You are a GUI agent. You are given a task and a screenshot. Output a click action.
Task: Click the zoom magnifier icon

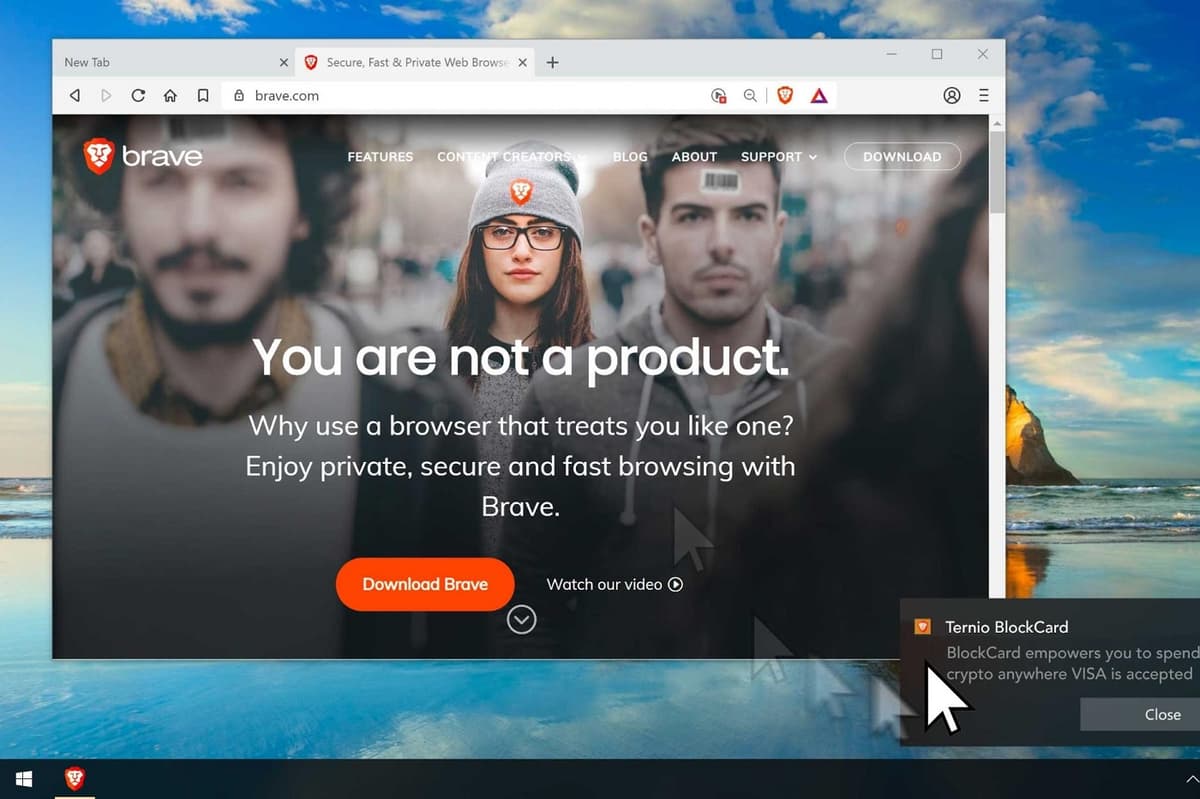tap(750, 95)
